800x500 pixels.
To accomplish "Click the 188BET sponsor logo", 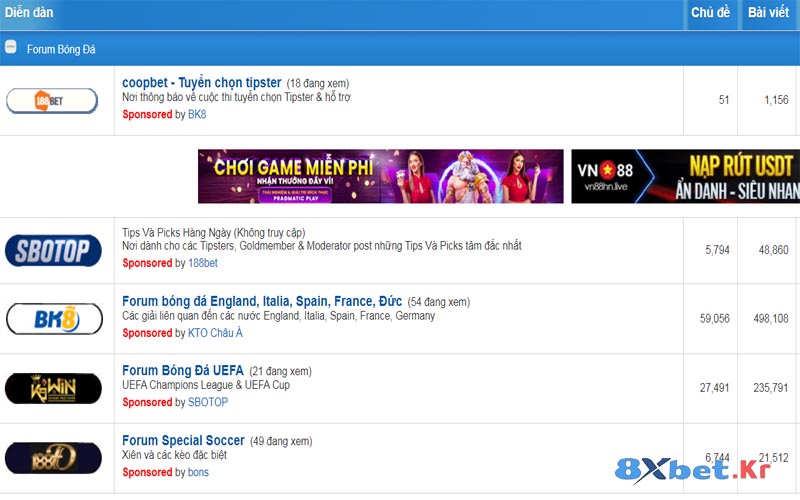I will pyautogui.click(x=52, y=101).
